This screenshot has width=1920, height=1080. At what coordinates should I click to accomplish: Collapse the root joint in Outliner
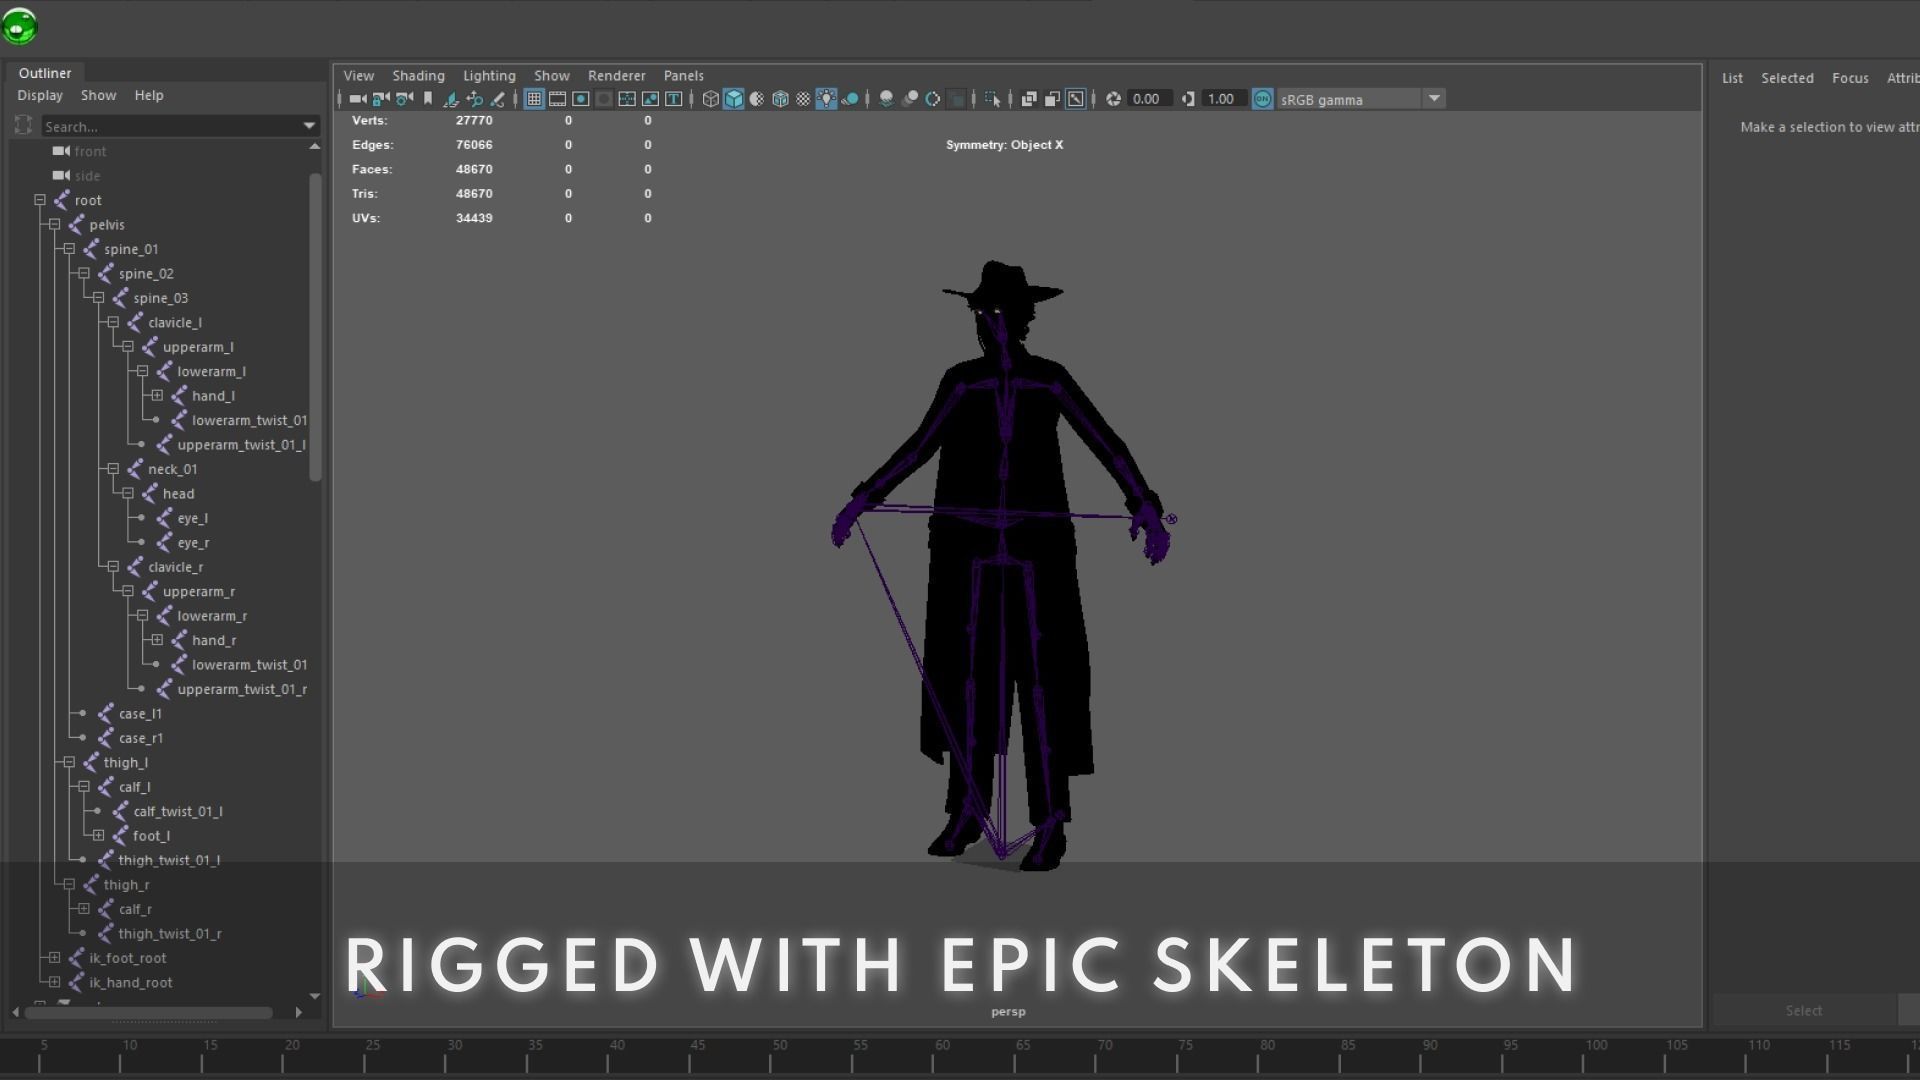coord(40,200)
